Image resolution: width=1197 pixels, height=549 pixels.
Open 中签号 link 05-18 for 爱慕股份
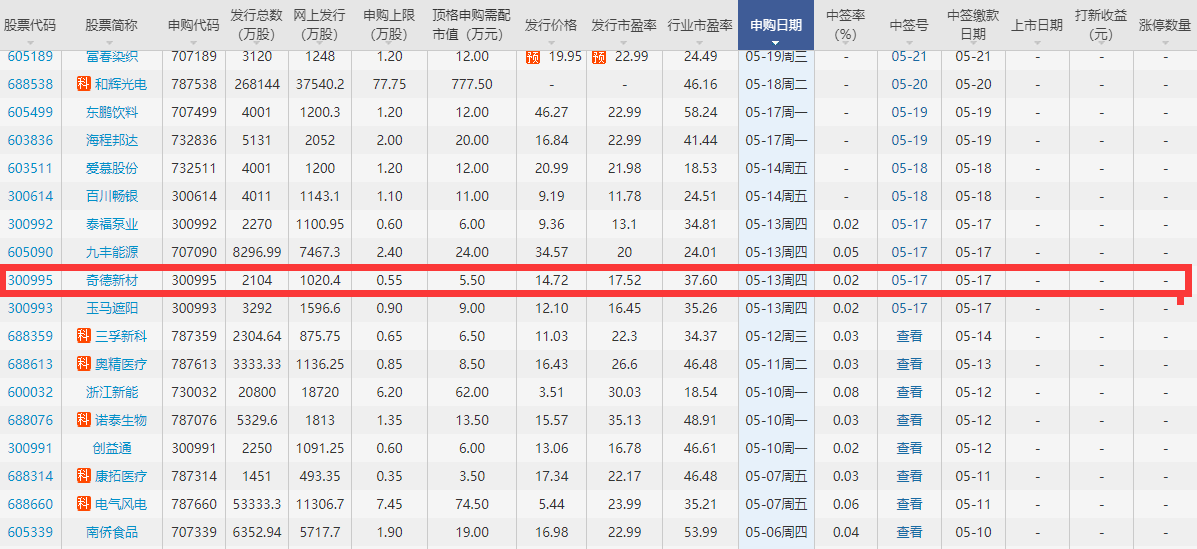(909, 168)
